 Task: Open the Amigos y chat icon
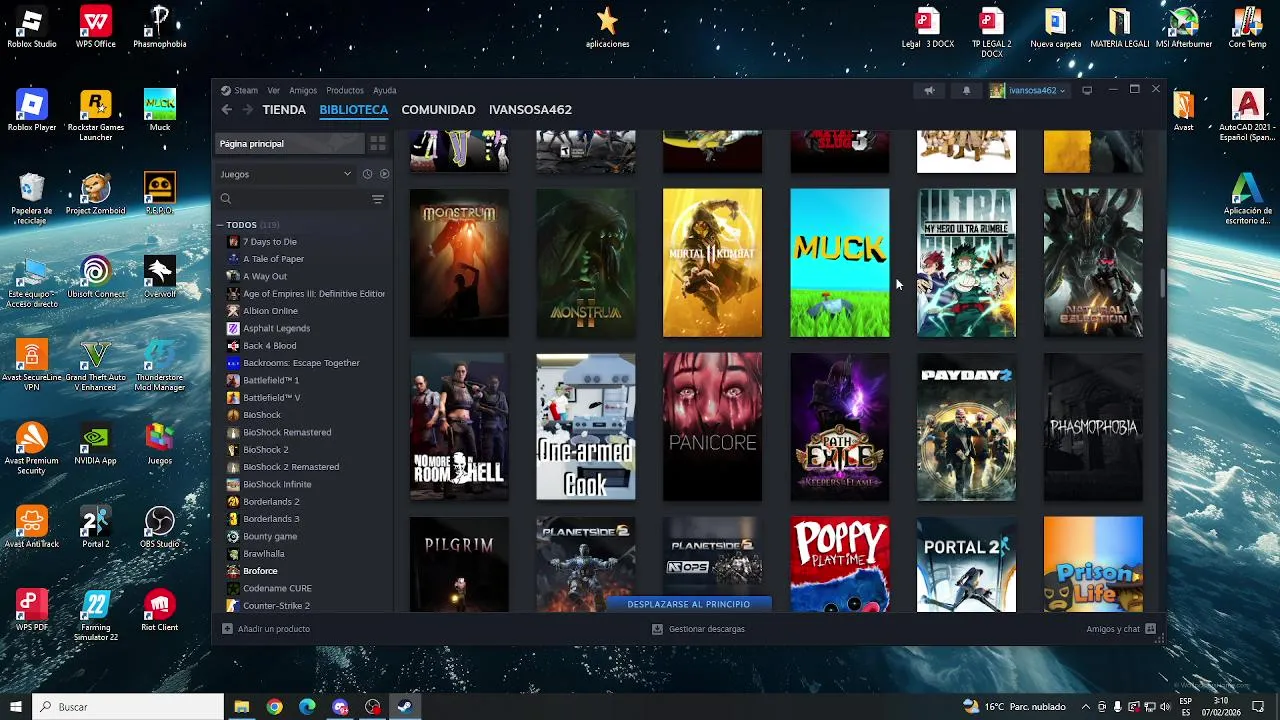[x=1150, y=629]
